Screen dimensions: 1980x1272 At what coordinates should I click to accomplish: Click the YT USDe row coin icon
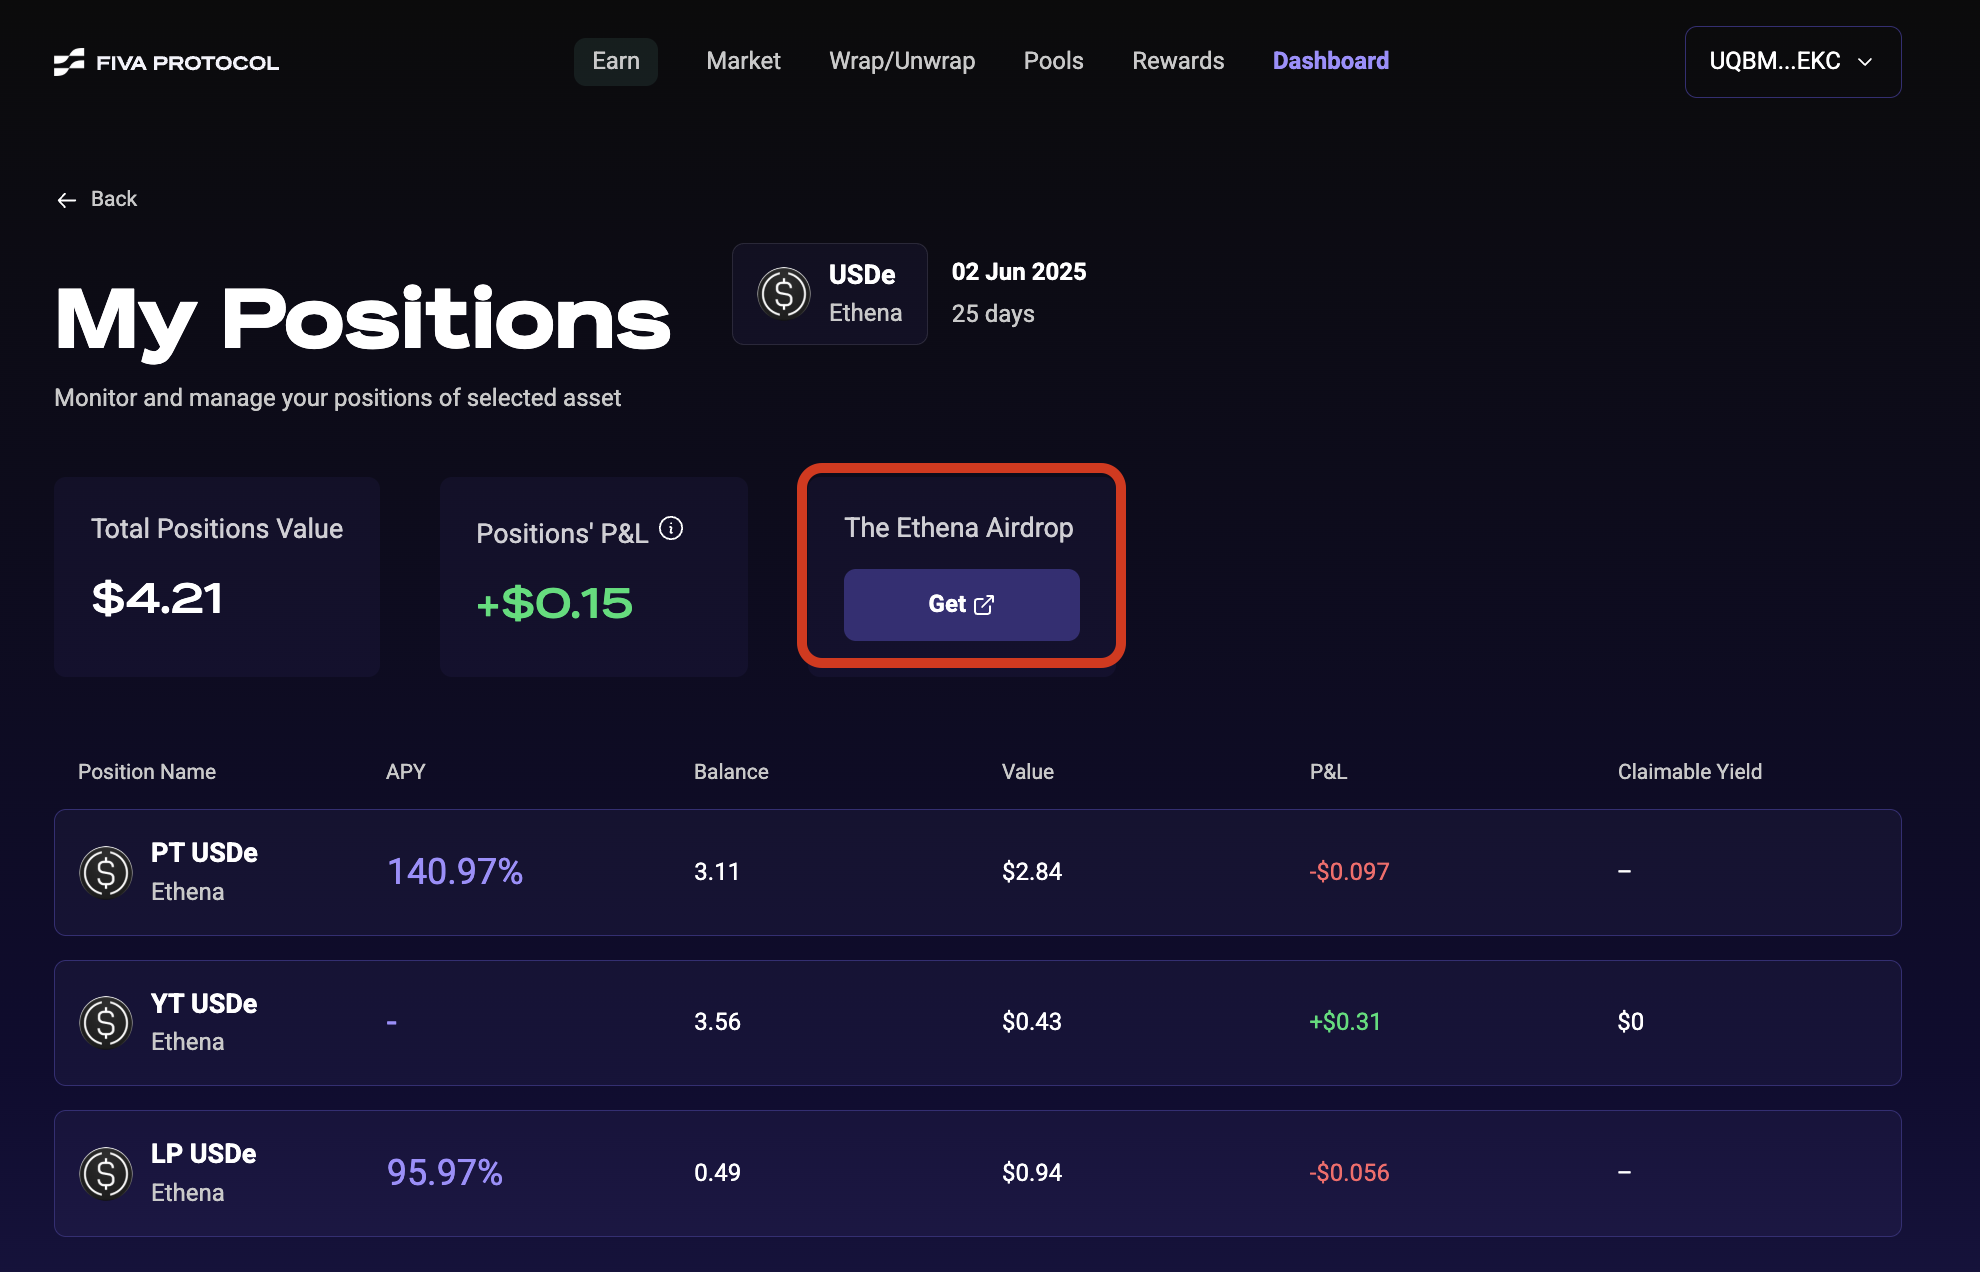point(106,1022)
